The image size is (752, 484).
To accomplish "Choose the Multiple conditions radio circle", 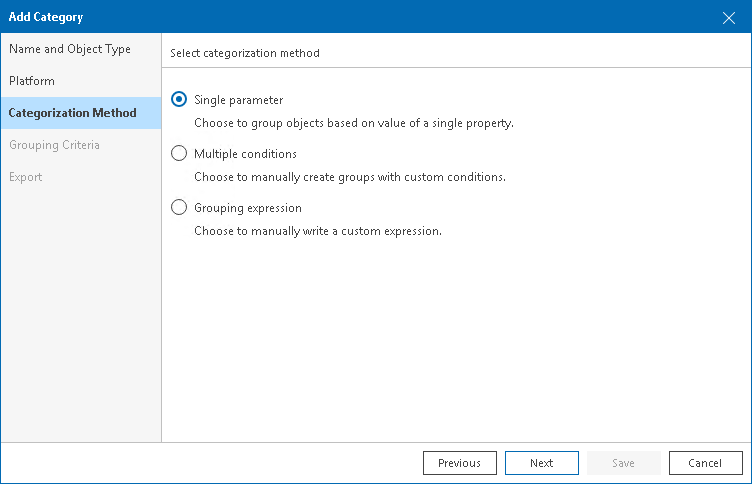I will (179, 154).
